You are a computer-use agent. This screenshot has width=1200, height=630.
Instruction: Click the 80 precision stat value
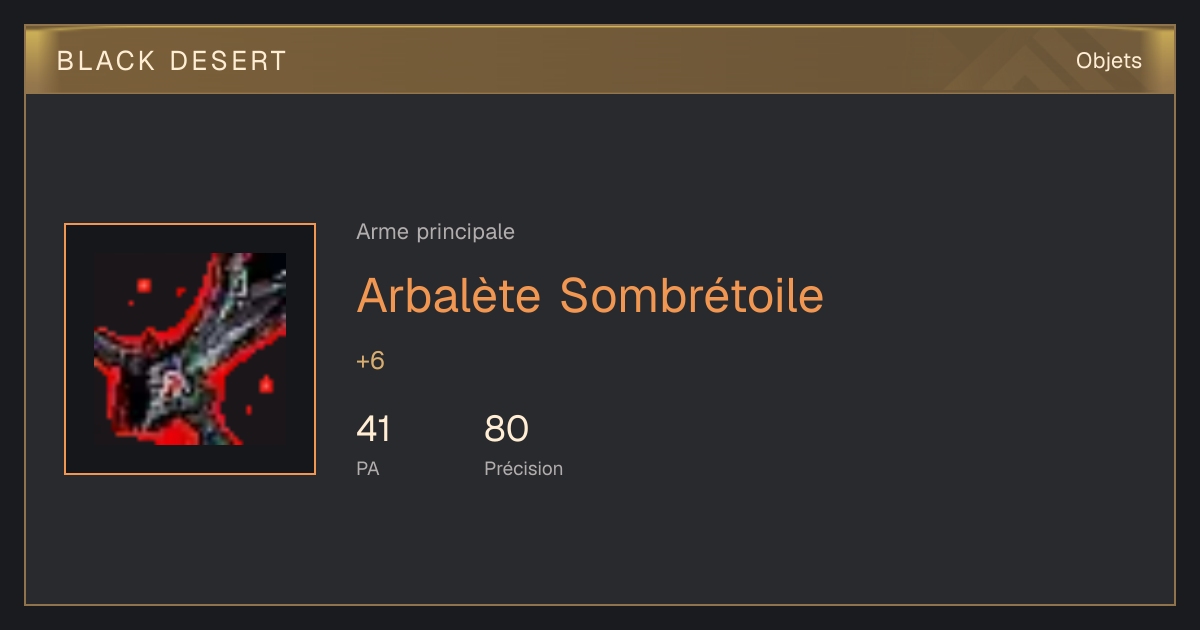click(506, 429)
